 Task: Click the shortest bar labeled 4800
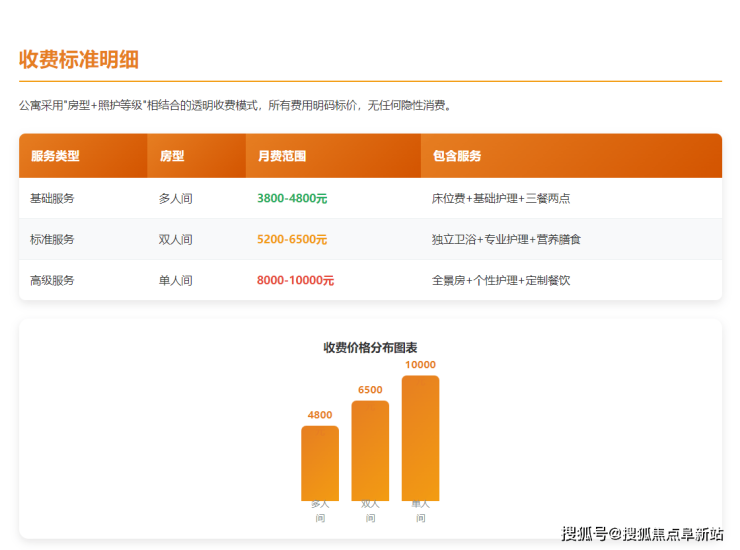click(x=320, y=462)
